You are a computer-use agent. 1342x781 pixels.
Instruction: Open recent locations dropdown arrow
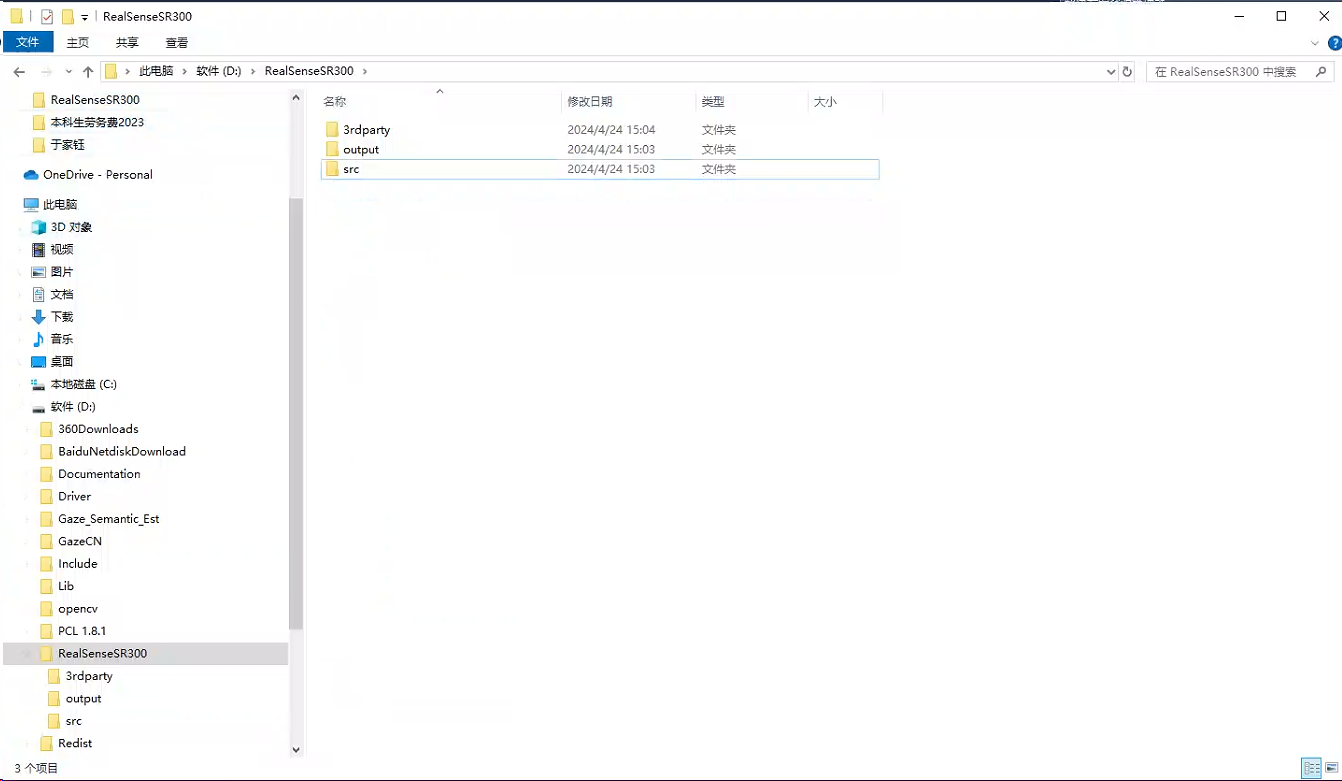(69, 72)
